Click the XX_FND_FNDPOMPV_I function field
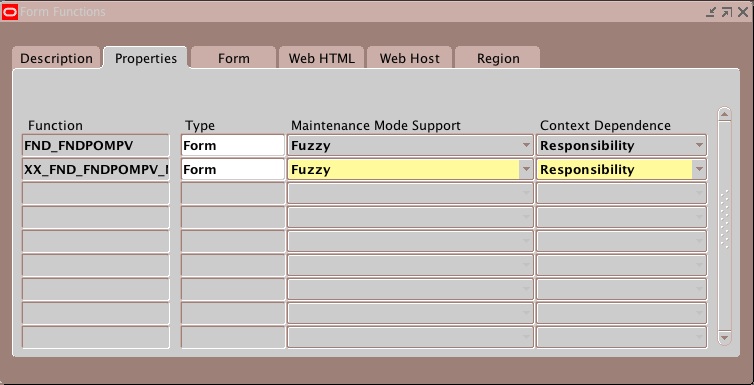754x385 pixels. pos(96,169)
